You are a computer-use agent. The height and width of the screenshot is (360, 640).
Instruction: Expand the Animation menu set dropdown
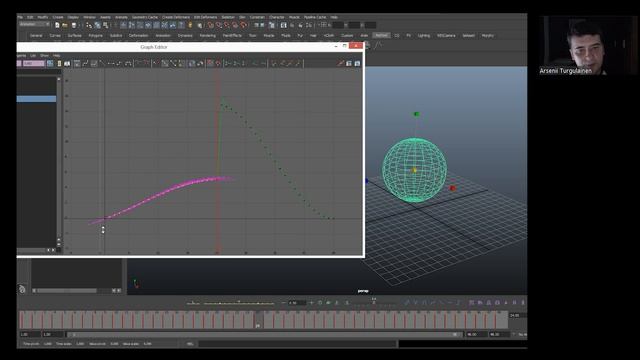[34, 24]
